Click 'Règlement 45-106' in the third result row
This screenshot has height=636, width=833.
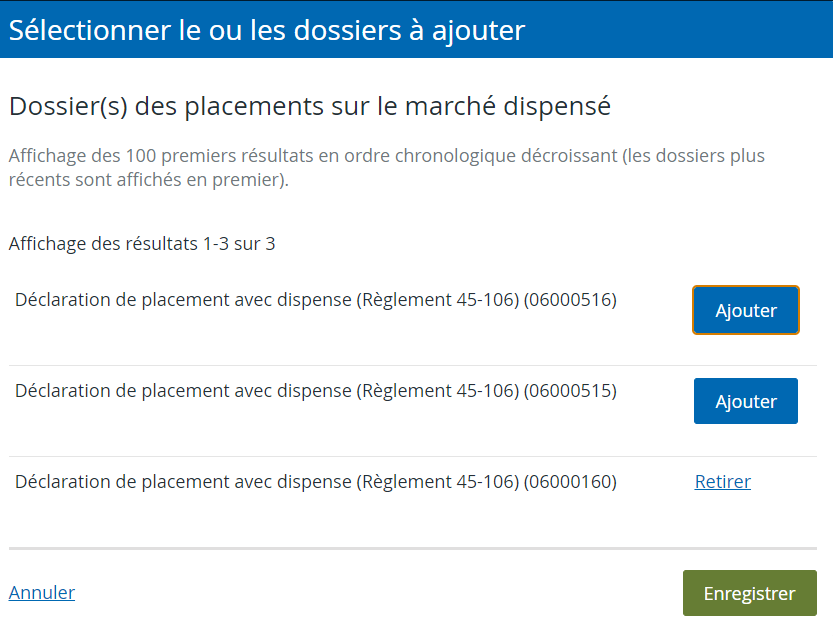(437, 481)
